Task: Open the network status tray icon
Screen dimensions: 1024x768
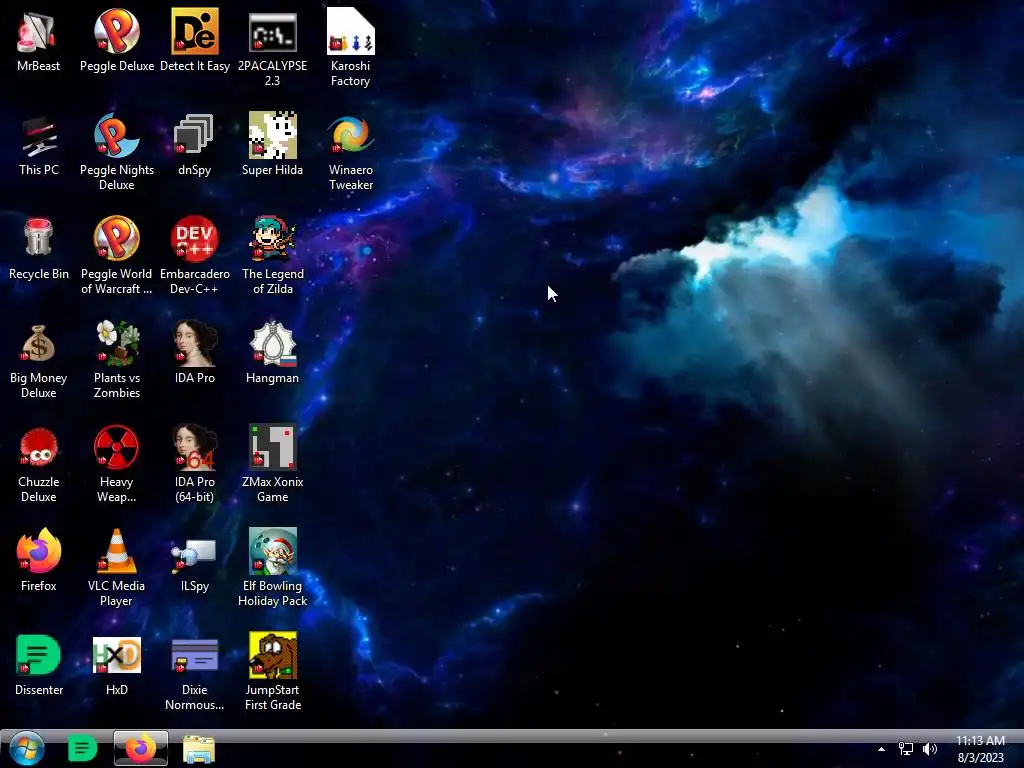Action: click(x=906, y=749)
